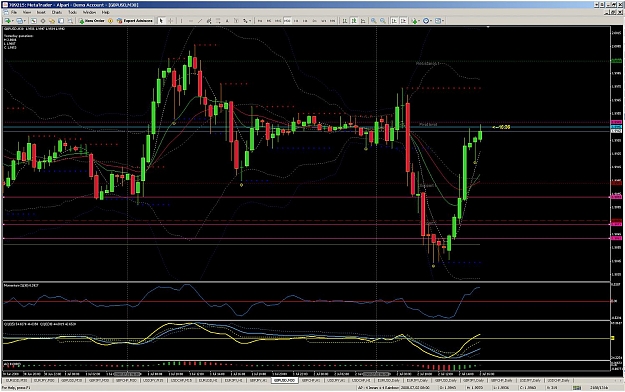Expand the Templates dropdown arrow
This screenshot has width=625, height=392.
(443, 21)
